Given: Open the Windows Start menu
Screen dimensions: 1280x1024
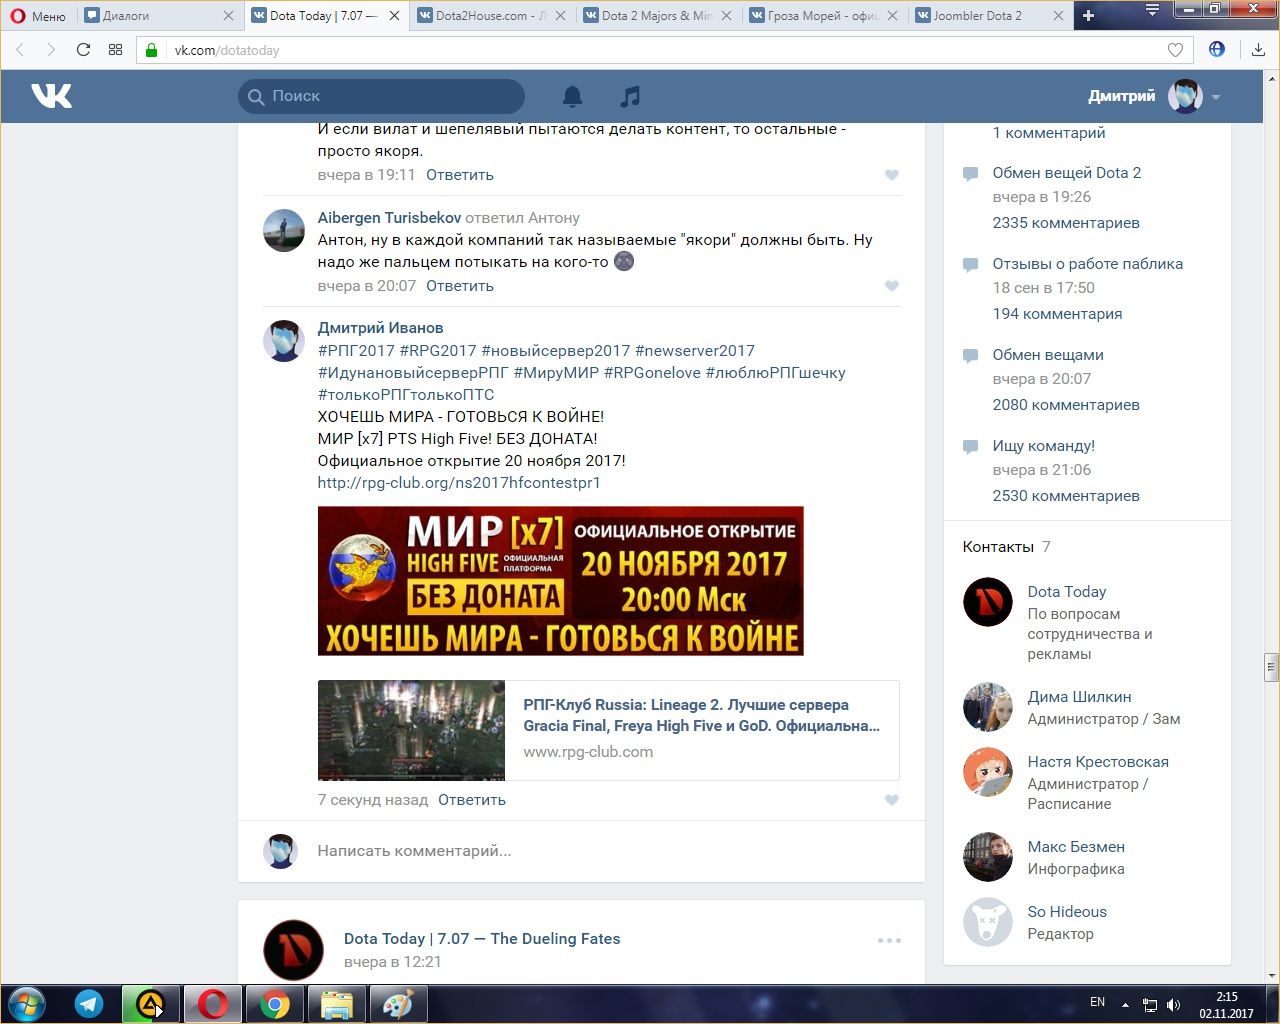Looking at the screenshot, I should click(x=27, y=1004).
